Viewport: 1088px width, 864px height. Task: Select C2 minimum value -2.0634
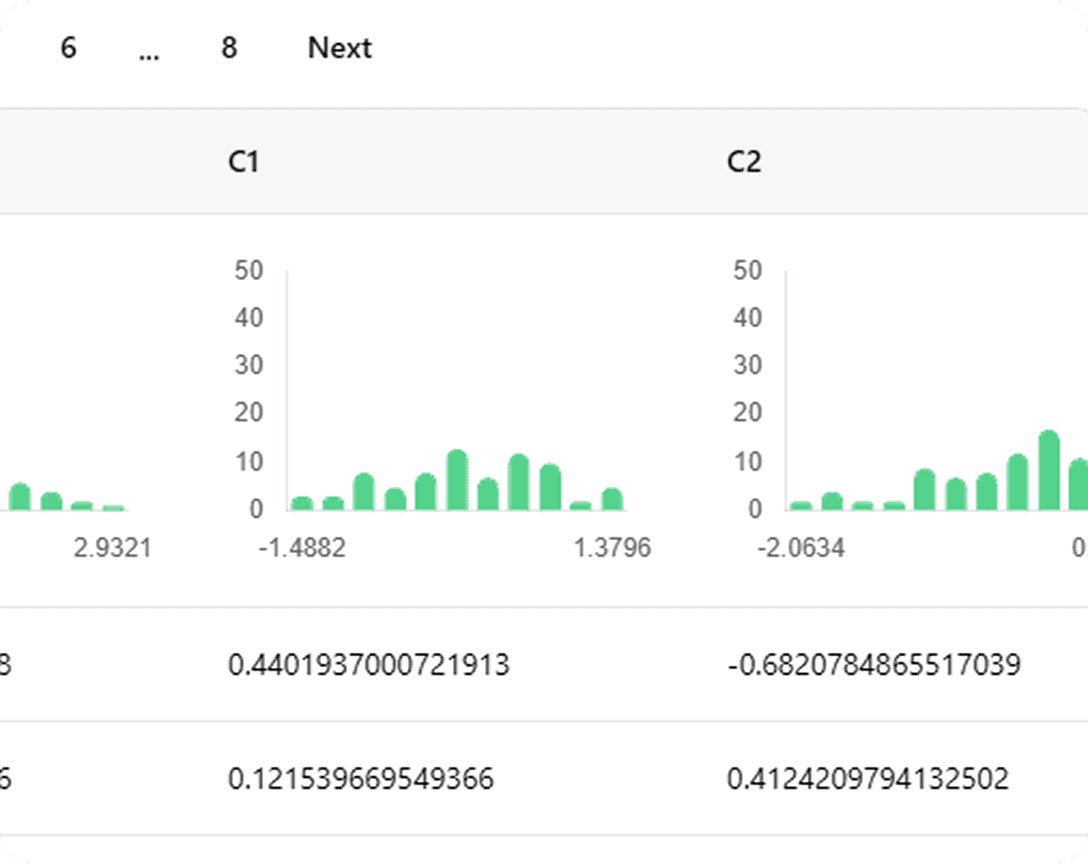click(801, 548)
